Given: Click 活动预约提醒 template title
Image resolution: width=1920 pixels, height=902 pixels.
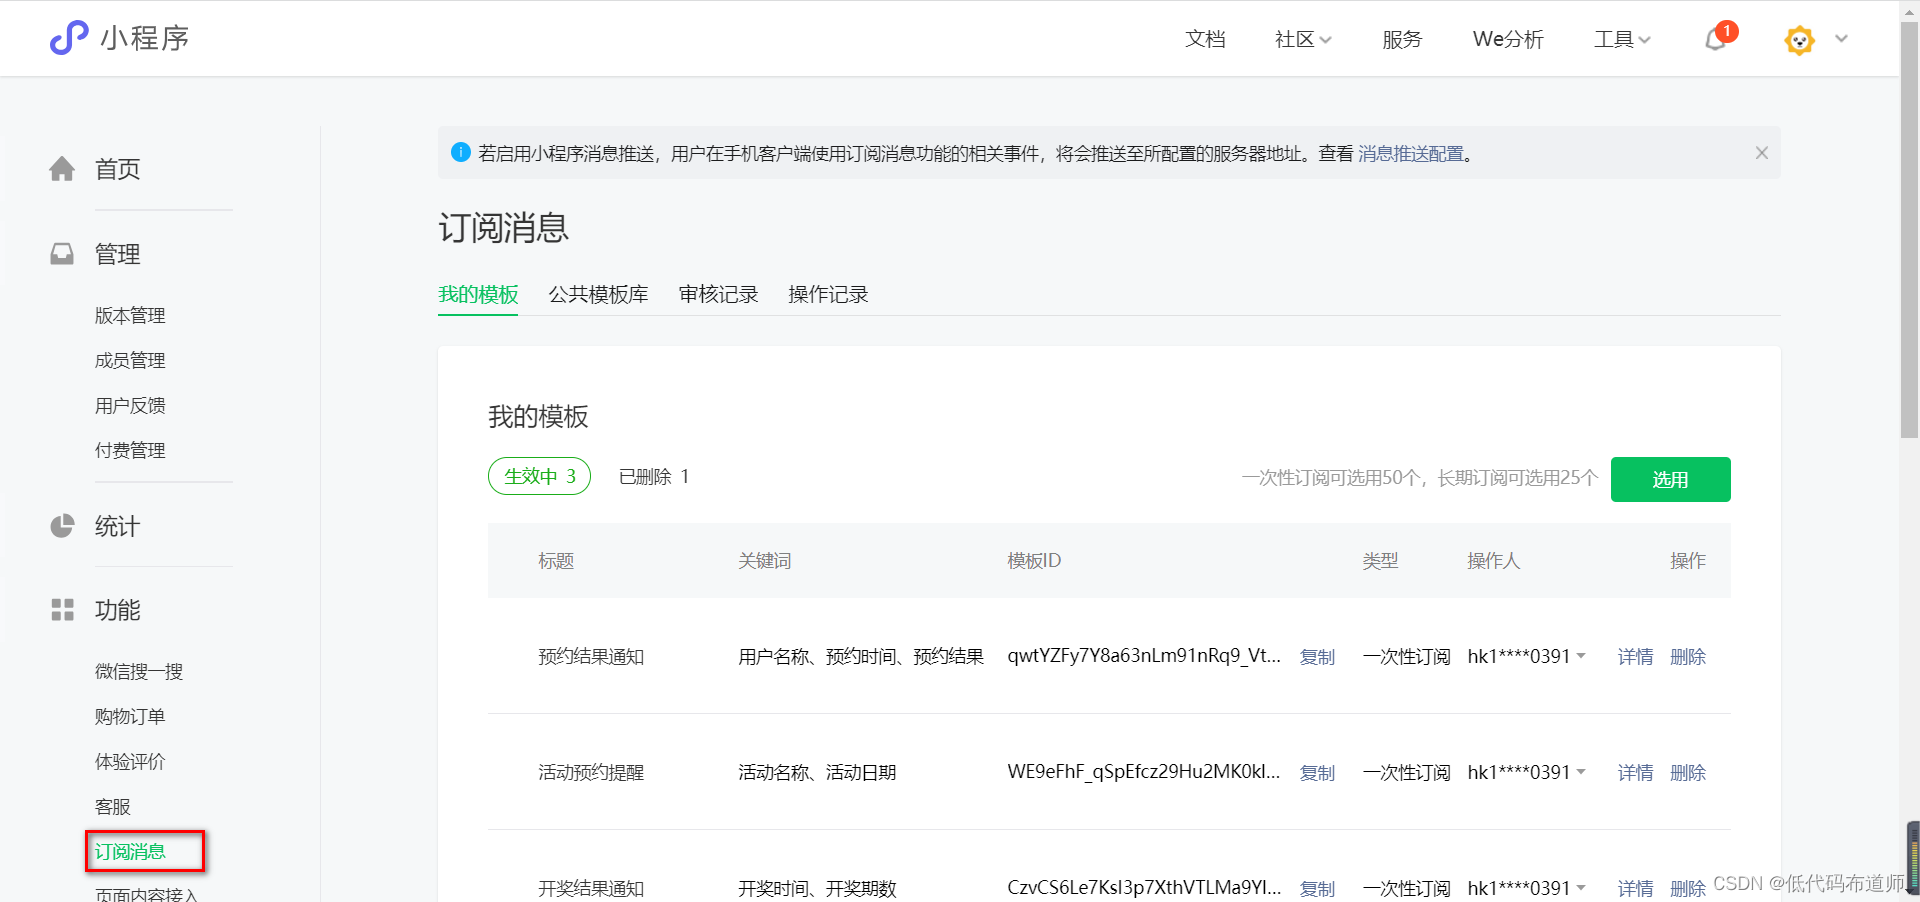Looking at the screenshot, I should click(x=591, y=773).
